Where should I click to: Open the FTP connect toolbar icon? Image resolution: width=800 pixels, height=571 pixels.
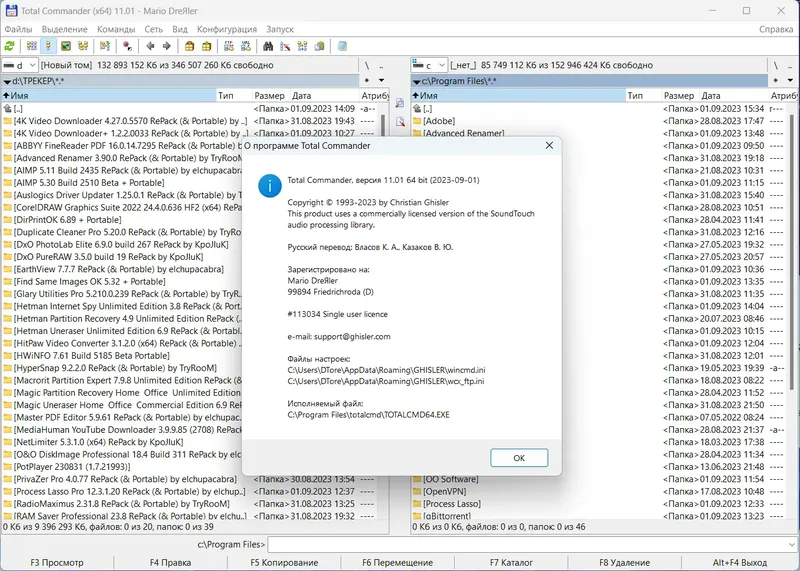click(x=229, y=46)
